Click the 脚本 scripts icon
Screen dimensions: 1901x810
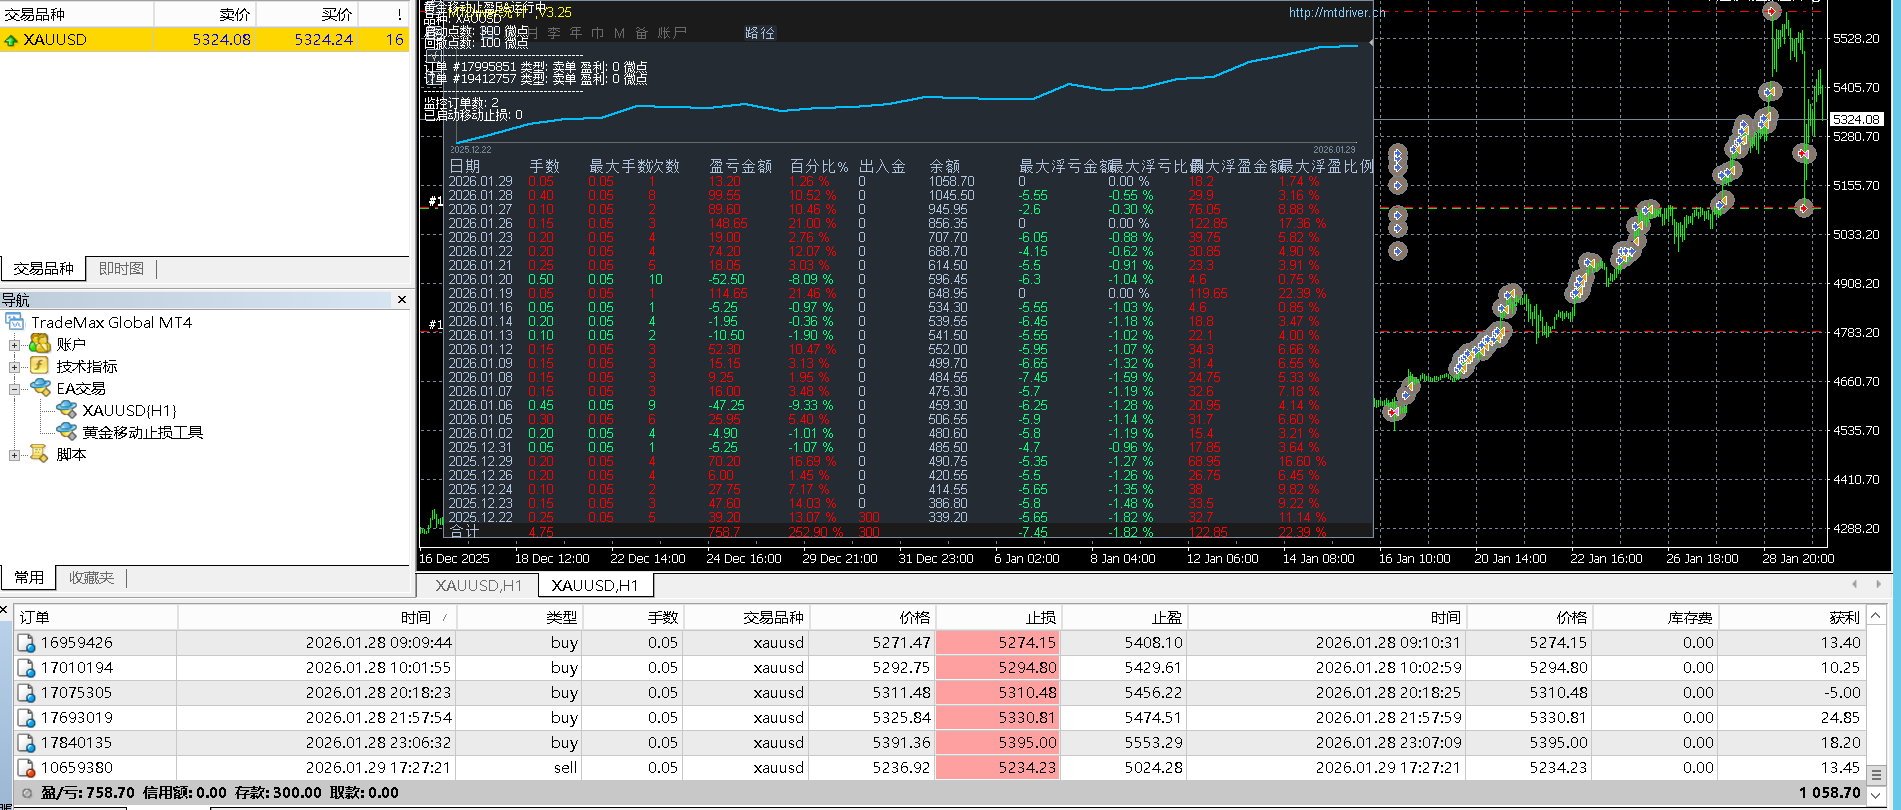click(x=40, y=454)
